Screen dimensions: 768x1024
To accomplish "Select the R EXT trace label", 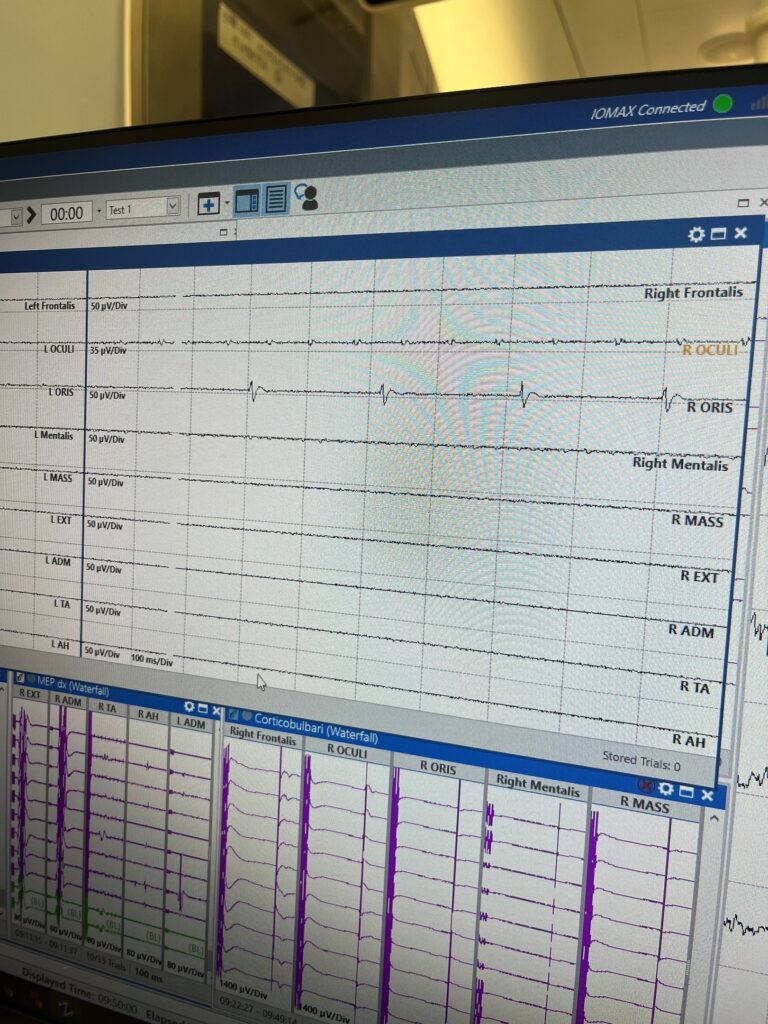I will tap(699, 576).
